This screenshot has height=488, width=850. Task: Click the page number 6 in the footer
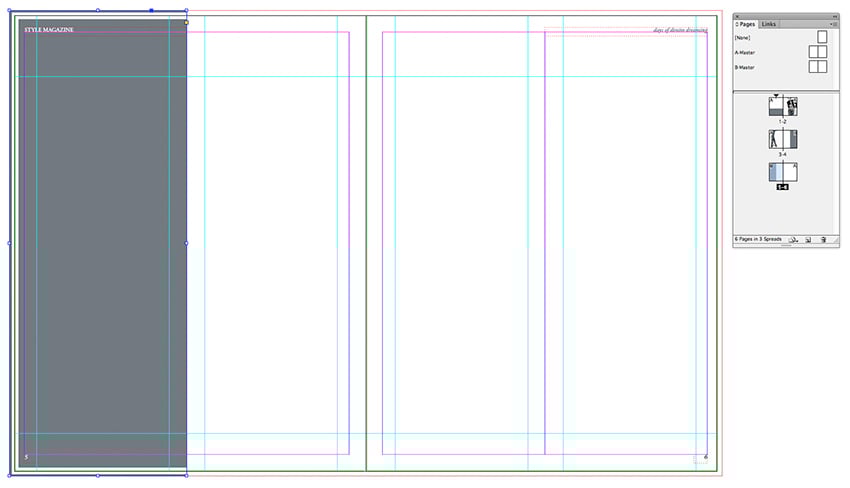click(705, 457)
